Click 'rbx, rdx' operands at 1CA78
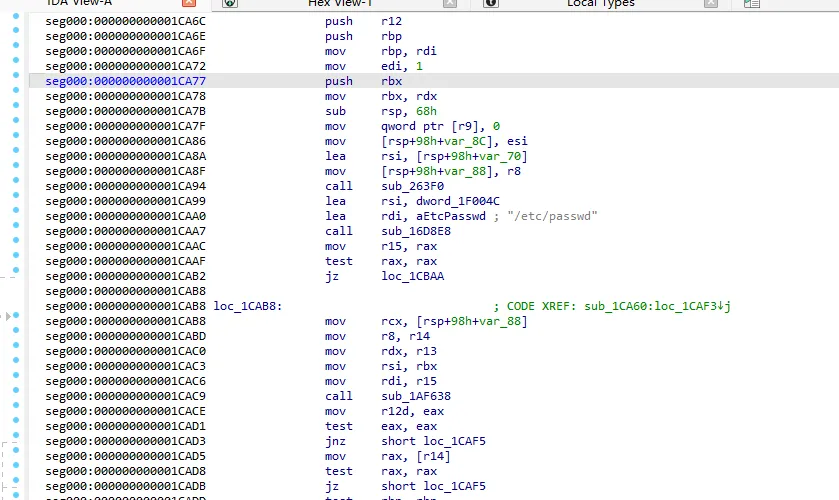The image size is (839, 500). click(x=409, y=96)
